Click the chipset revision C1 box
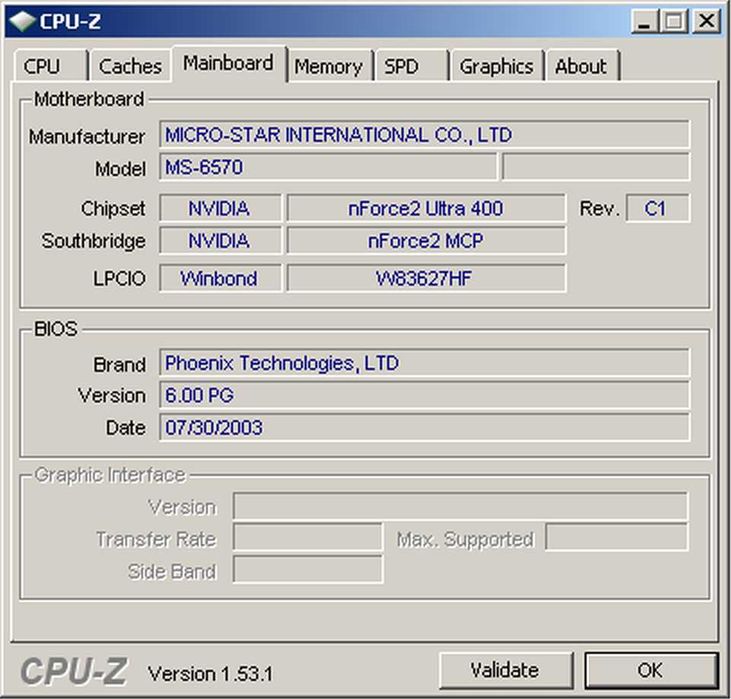This screenshot has height=699, width=731. pos(657,208)
